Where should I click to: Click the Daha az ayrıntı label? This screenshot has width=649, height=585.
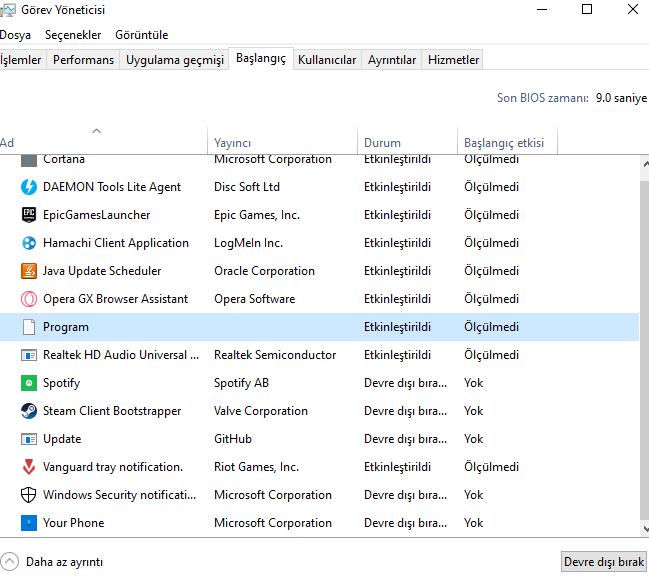(64, 562)
